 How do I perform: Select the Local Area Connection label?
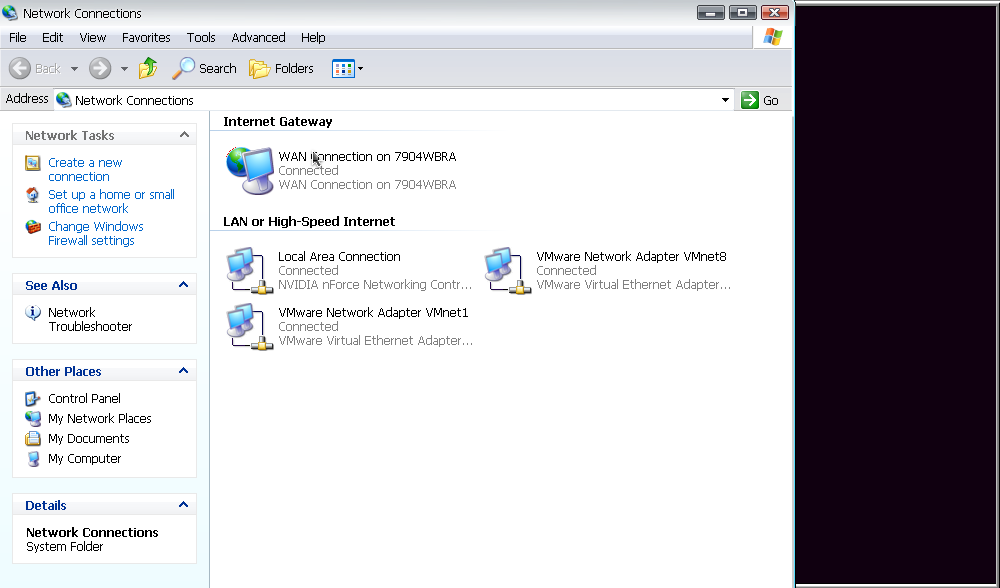(x=339, y=256)
